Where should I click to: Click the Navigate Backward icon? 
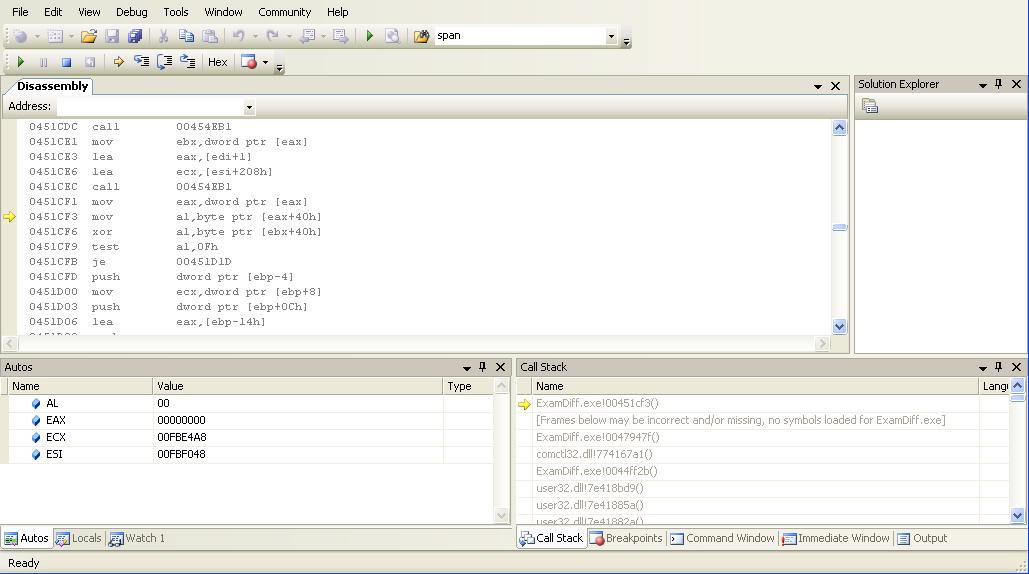pyautogui.click(x=307, y=36)
